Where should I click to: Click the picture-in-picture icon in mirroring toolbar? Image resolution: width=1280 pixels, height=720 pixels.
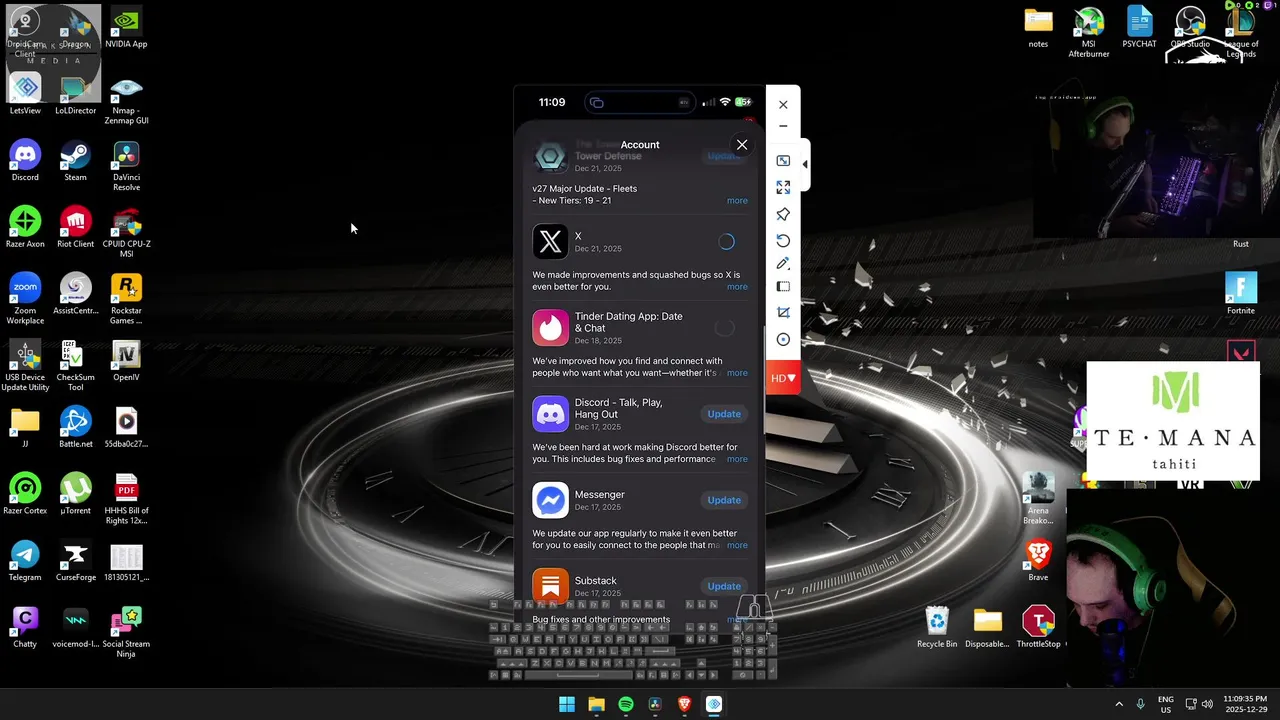click(x=783, y=161)
